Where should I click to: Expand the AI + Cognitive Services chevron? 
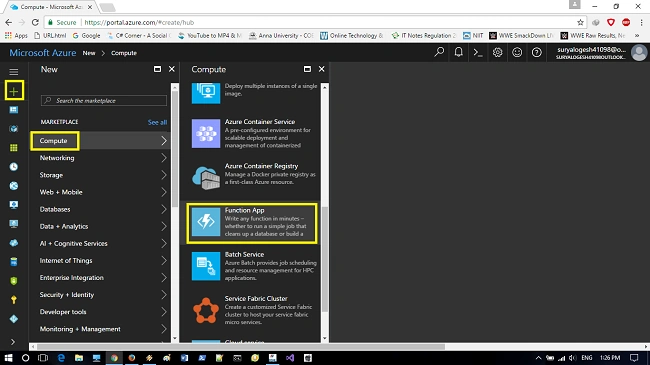[x=164, y=243]
